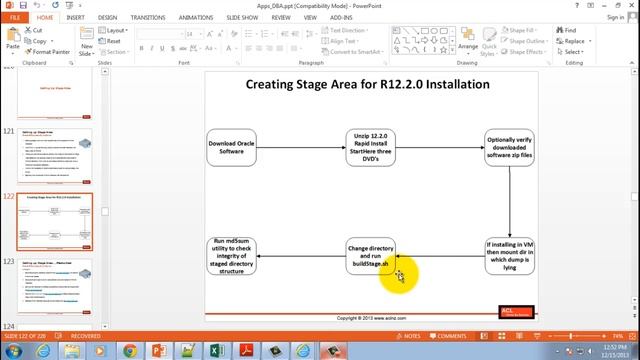Collapse the ribbon with the caret
Viewport: 640px width, 360px height.
pos(632,62)
